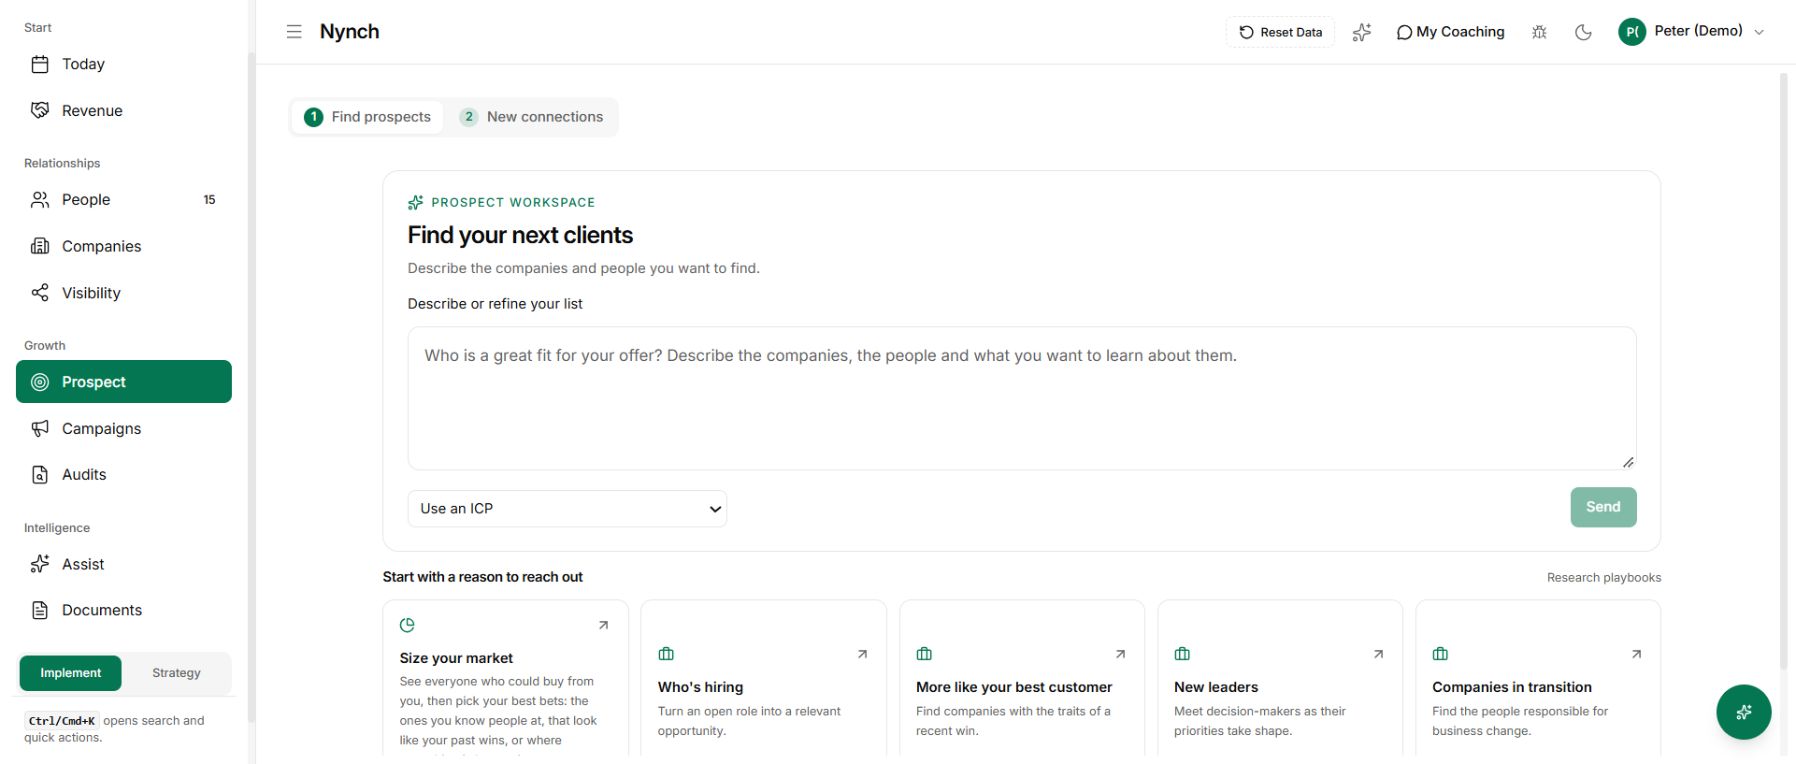Click the bug report icon

coord(1539,32)
